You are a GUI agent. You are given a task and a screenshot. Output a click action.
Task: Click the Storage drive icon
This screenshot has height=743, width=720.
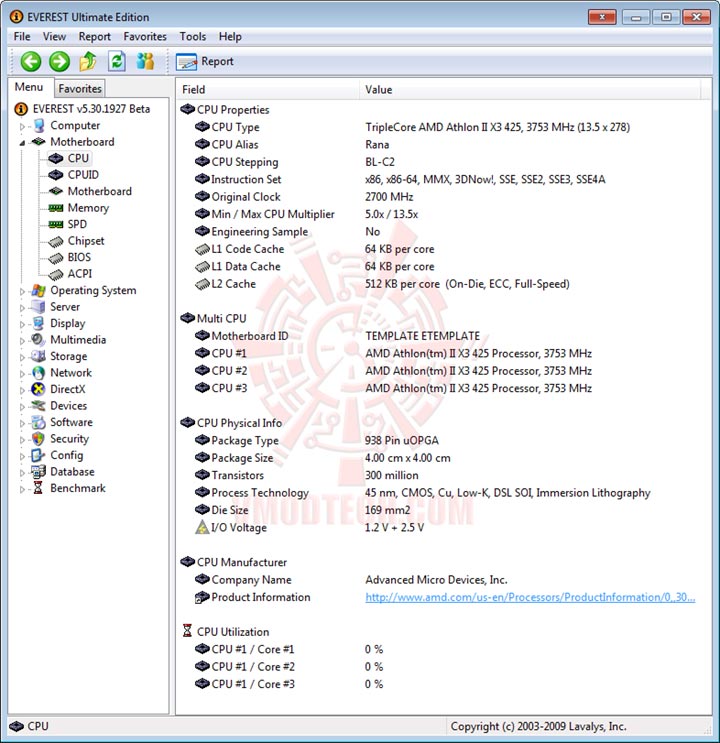click(38, 356)
